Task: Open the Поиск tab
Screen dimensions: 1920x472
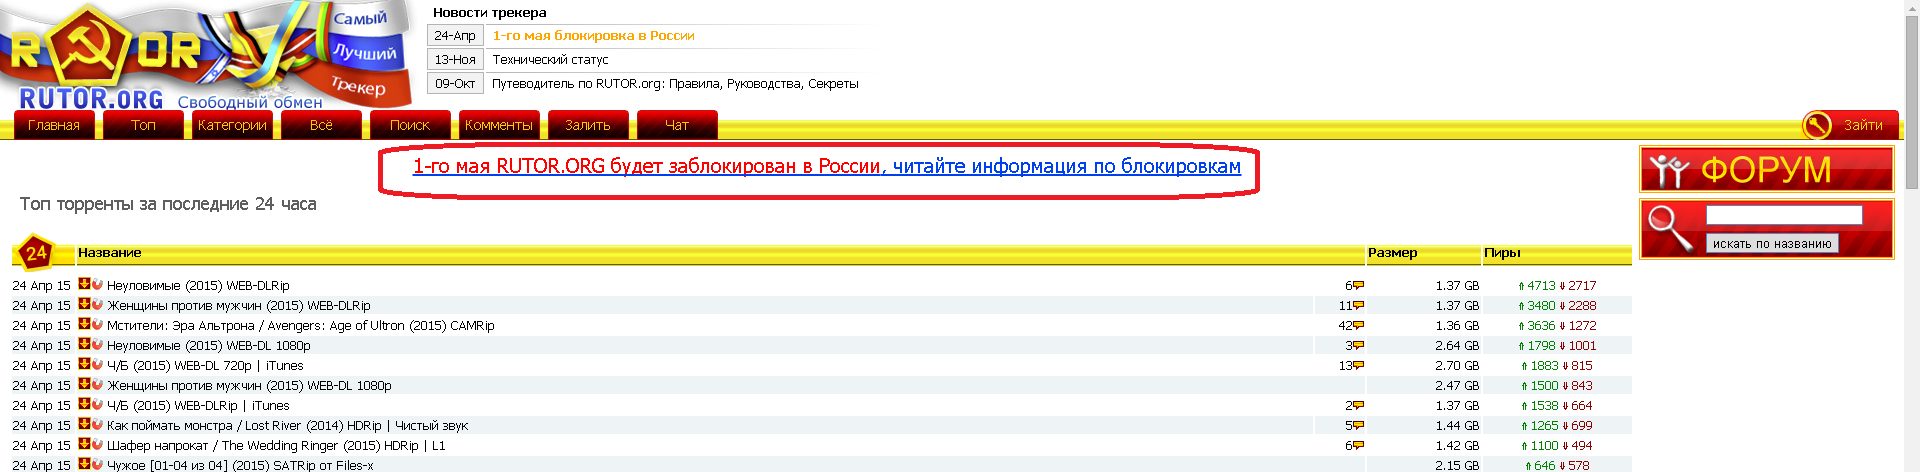Action: pos(410,125)
